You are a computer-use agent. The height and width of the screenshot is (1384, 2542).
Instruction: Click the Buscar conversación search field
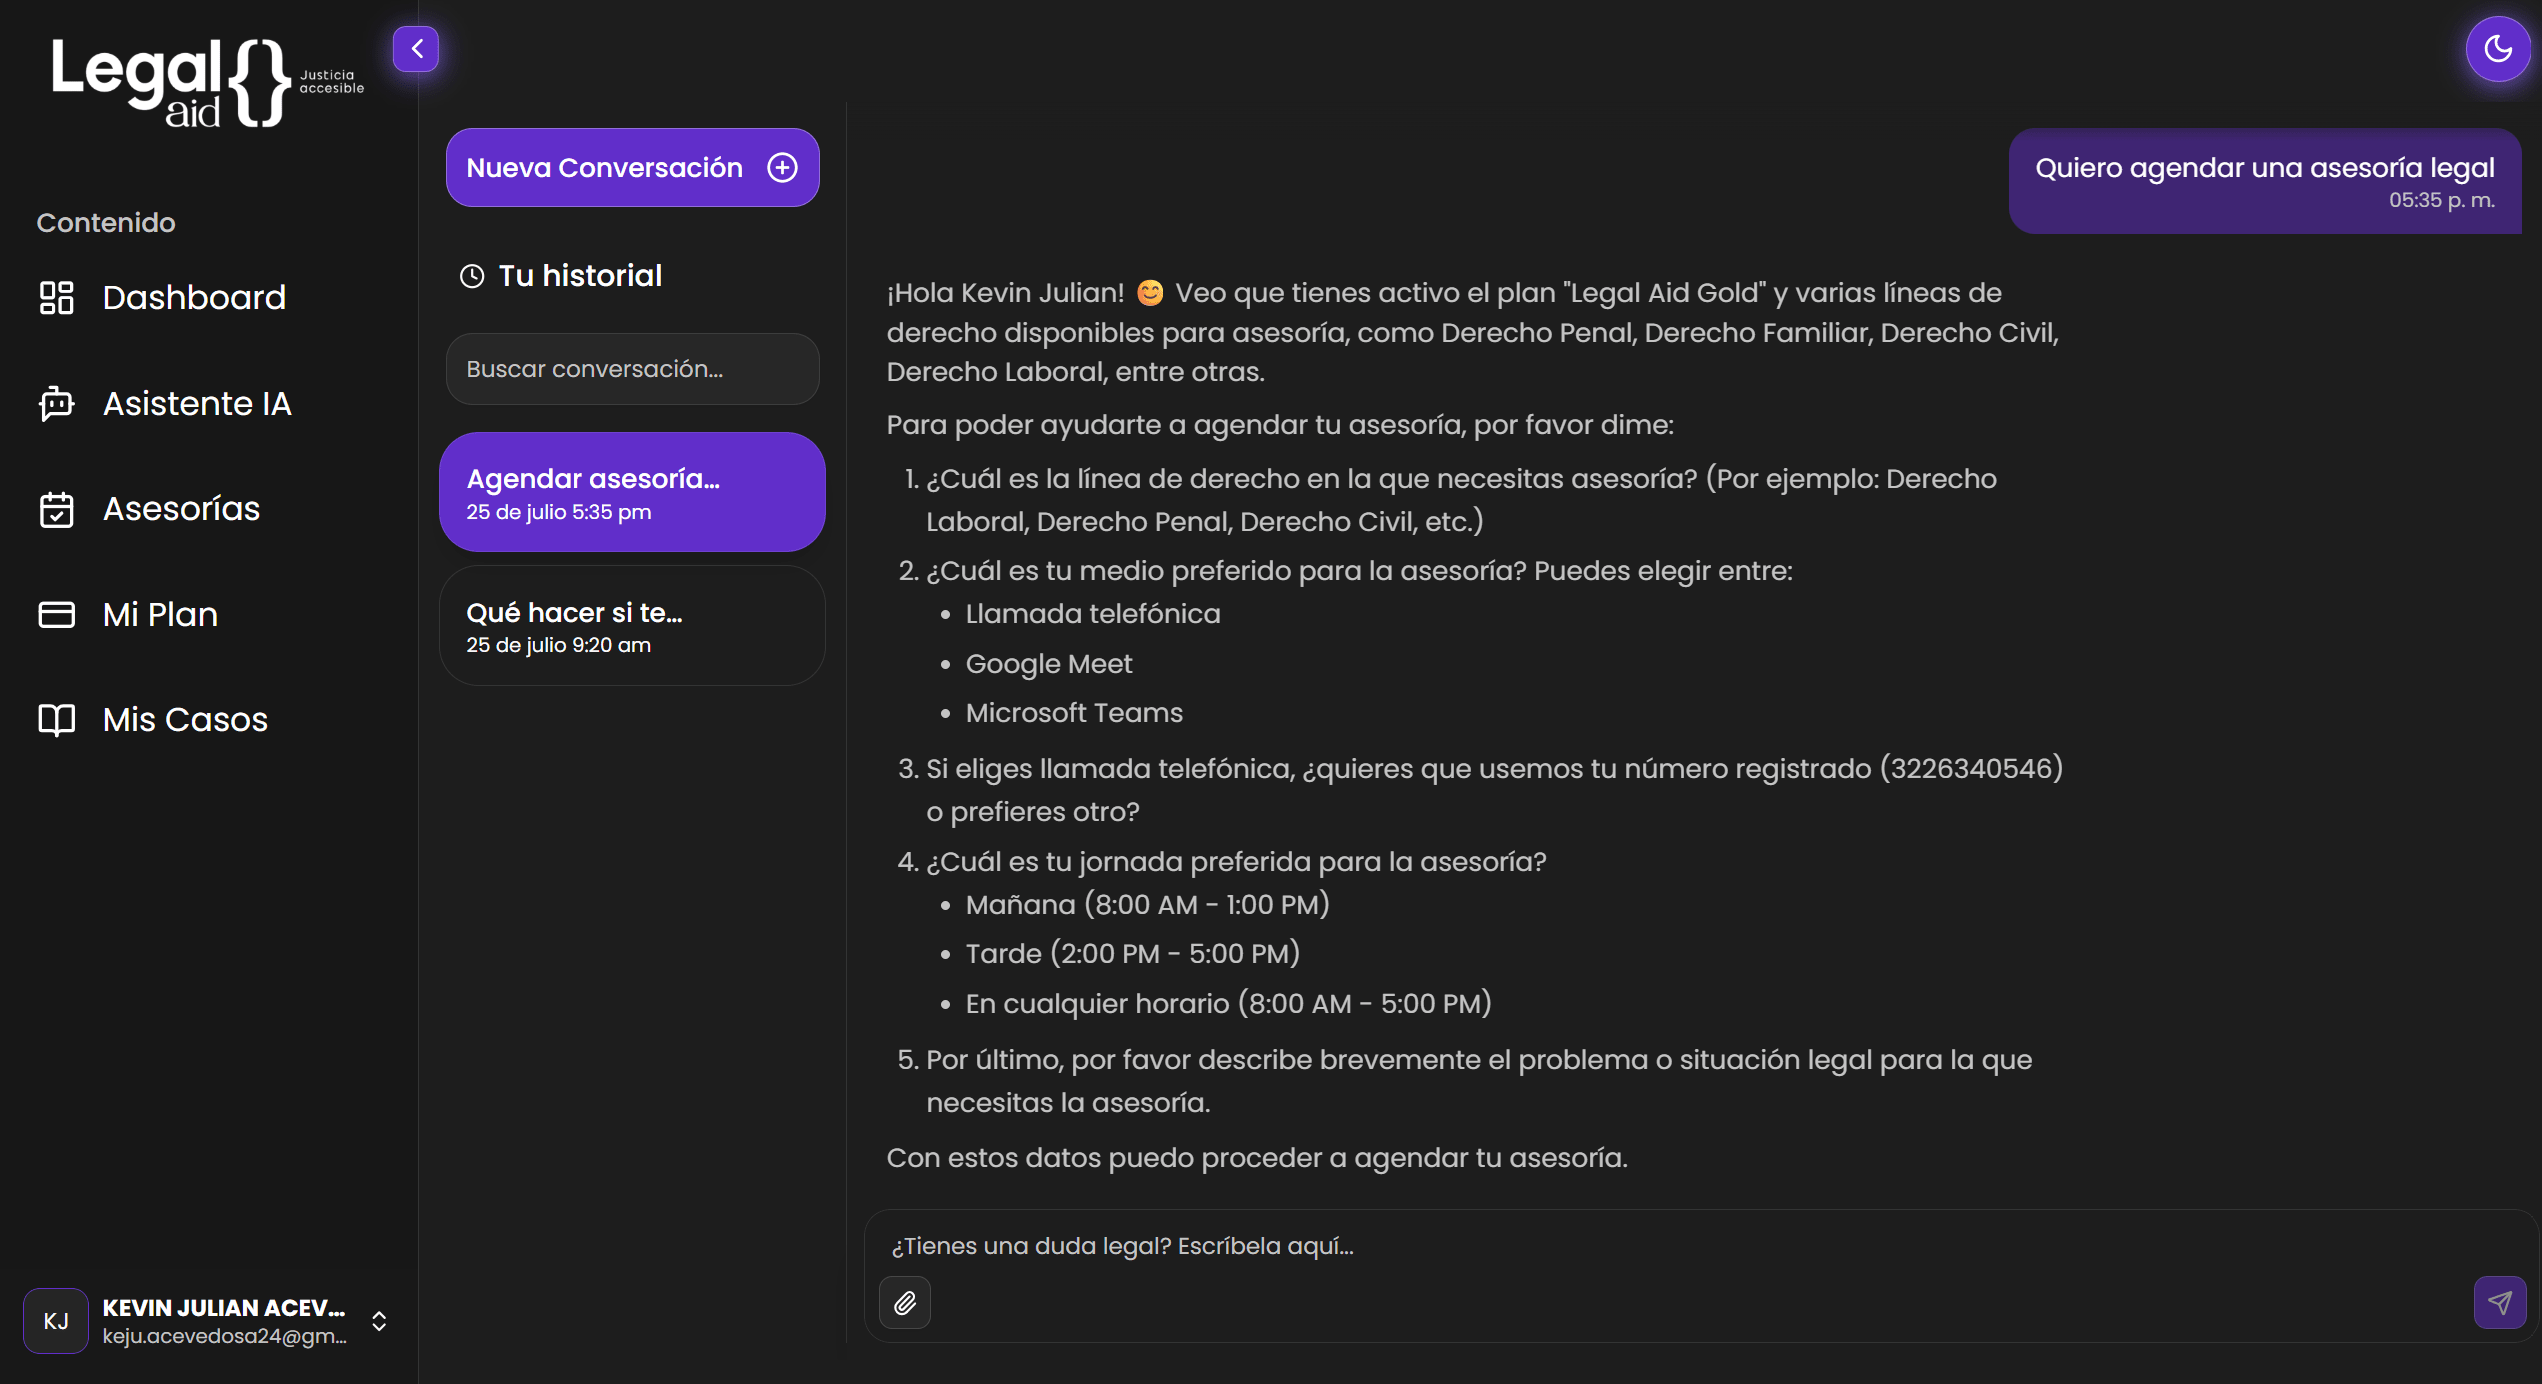click(x=632, y=369)
